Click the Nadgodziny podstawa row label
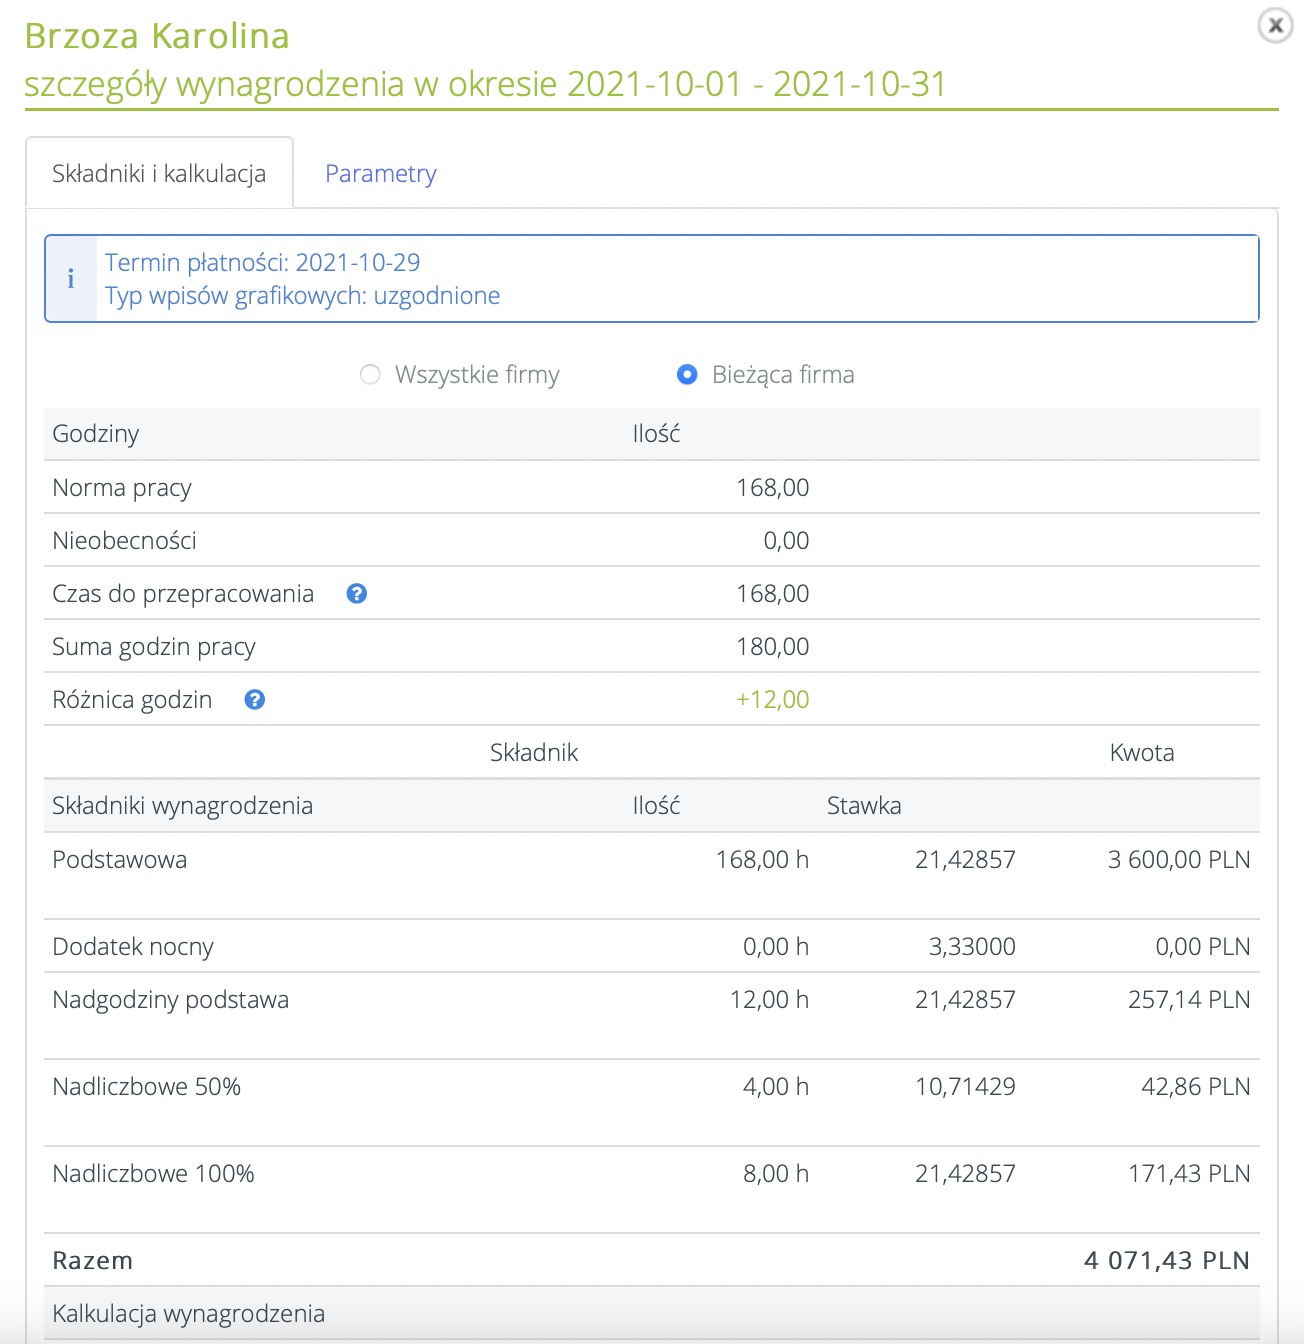This screenshot has height=1344, width=1304. coord(170,1000)
